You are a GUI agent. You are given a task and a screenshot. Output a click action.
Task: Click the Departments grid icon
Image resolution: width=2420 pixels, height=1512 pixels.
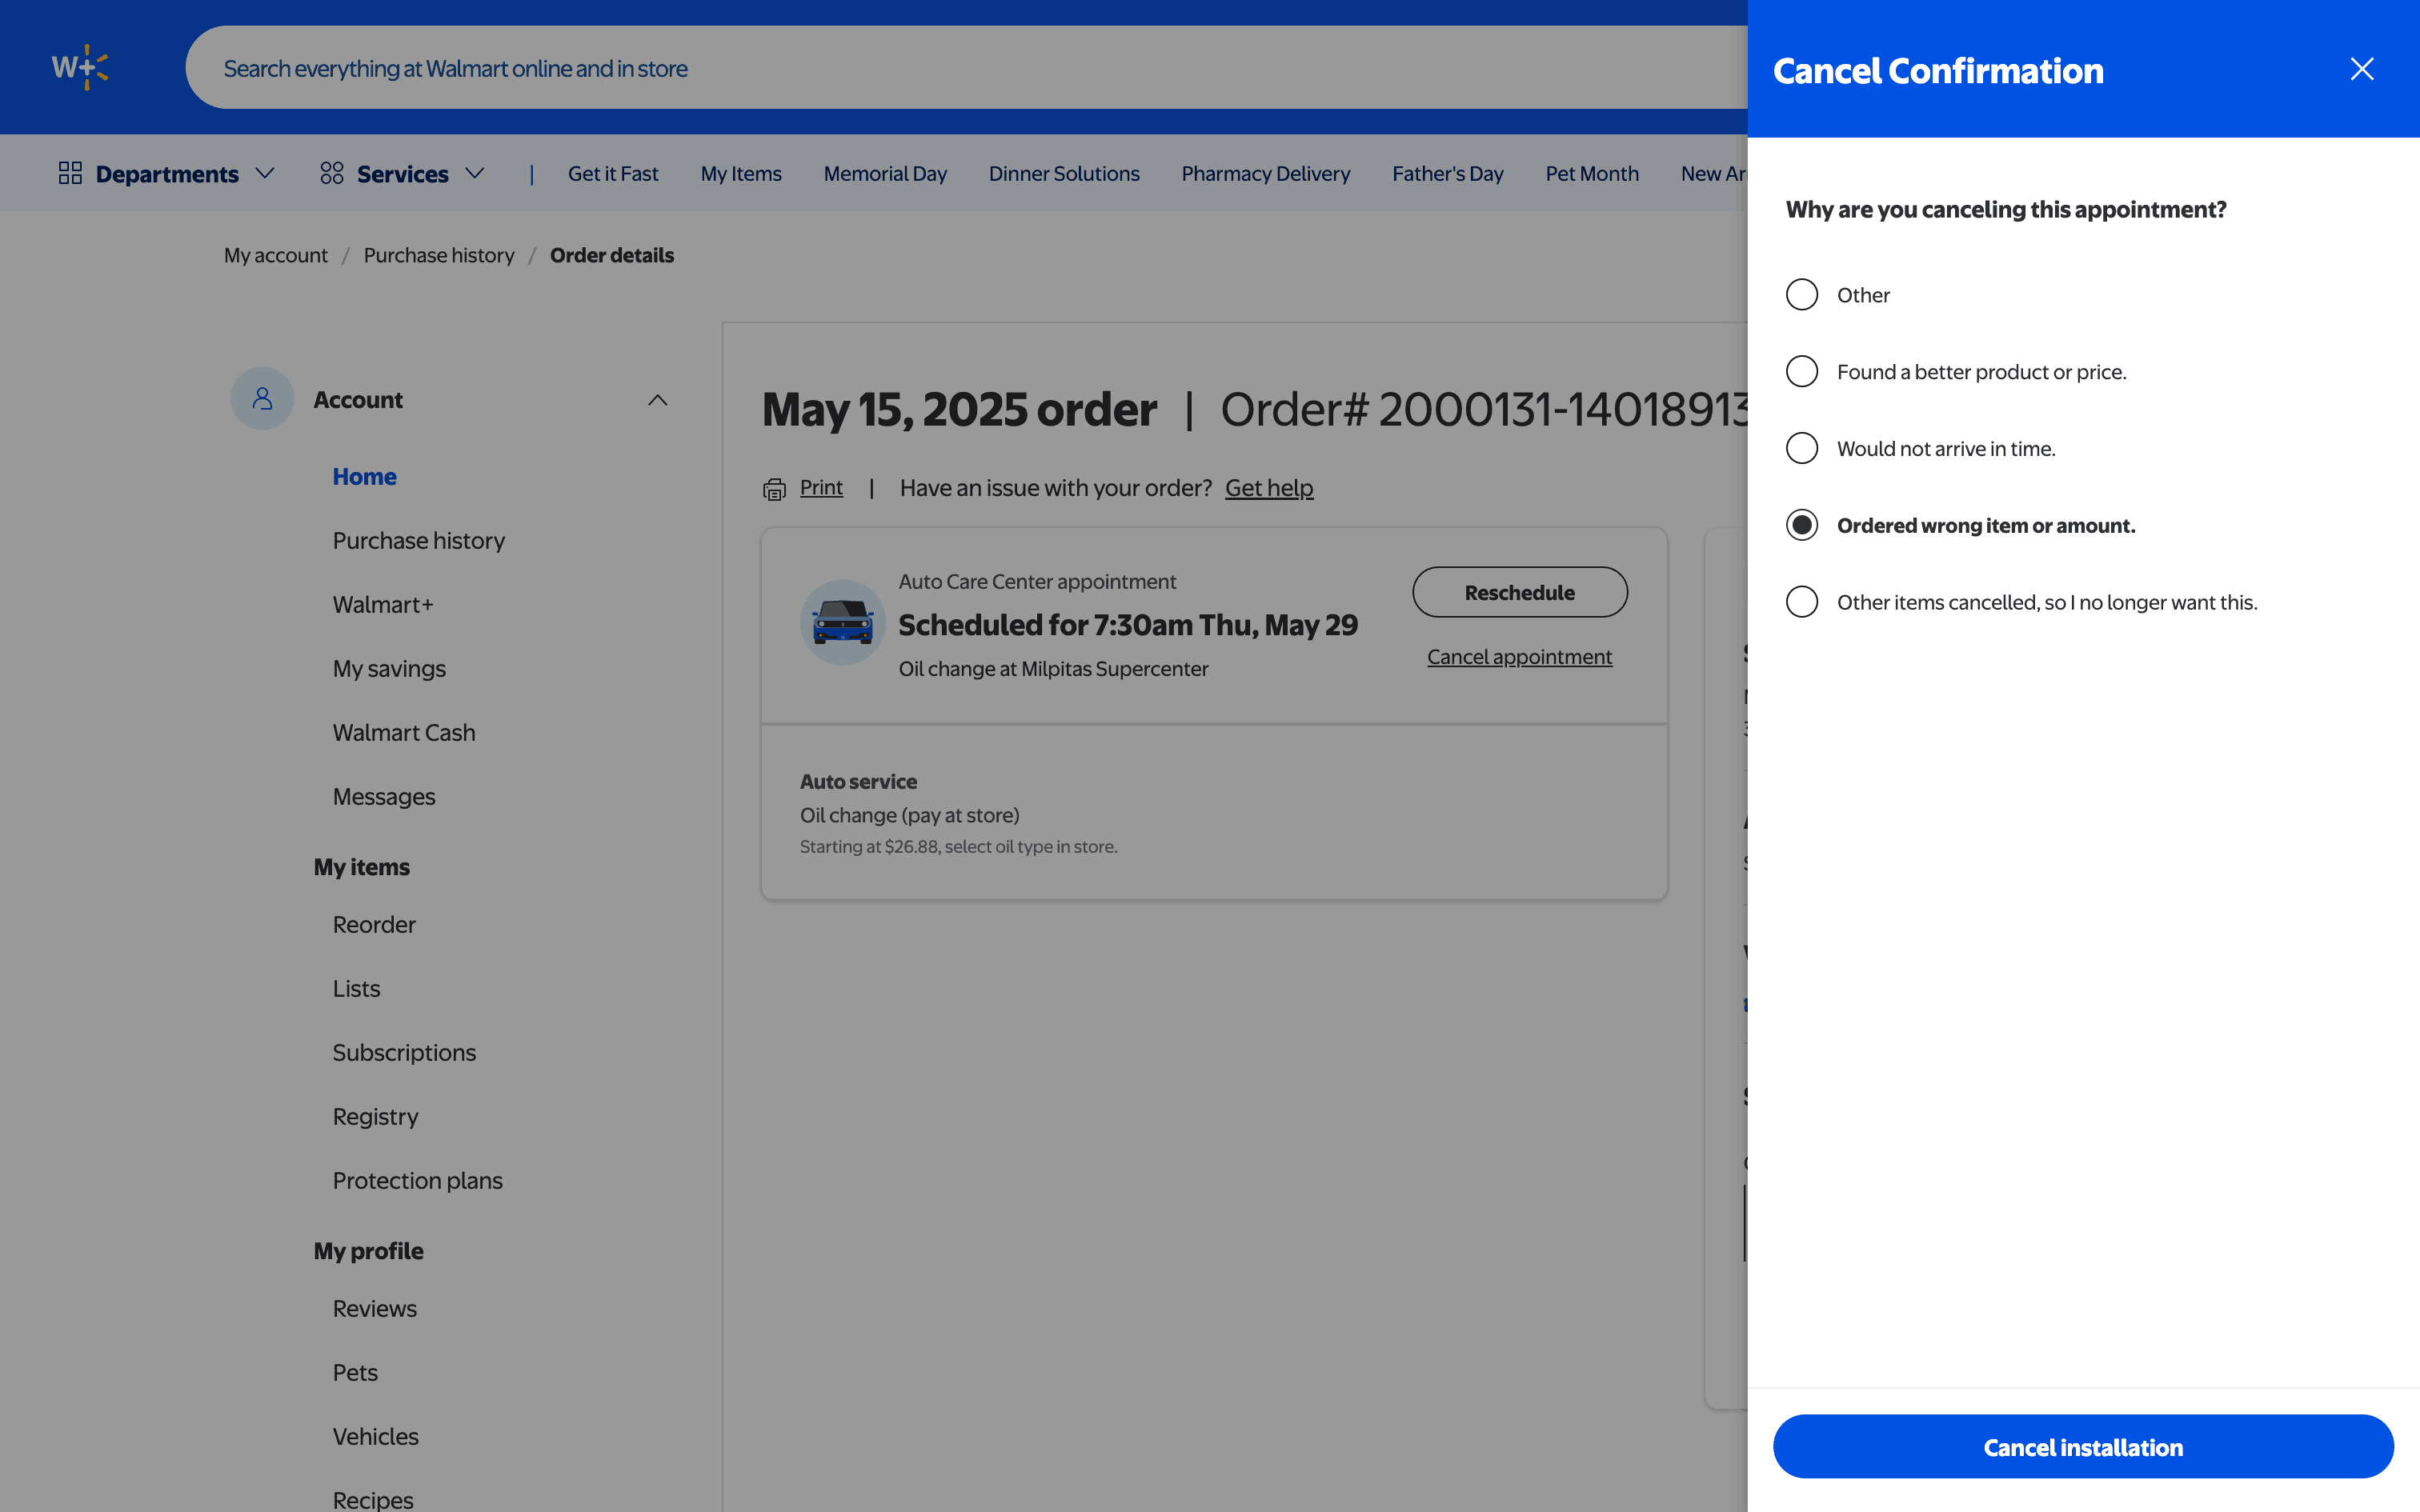(x=70, y=174)
